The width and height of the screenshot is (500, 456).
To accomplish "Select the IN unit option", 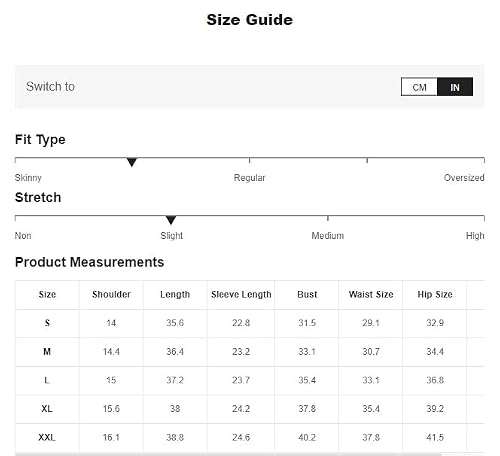I will [x=455, y=87].
